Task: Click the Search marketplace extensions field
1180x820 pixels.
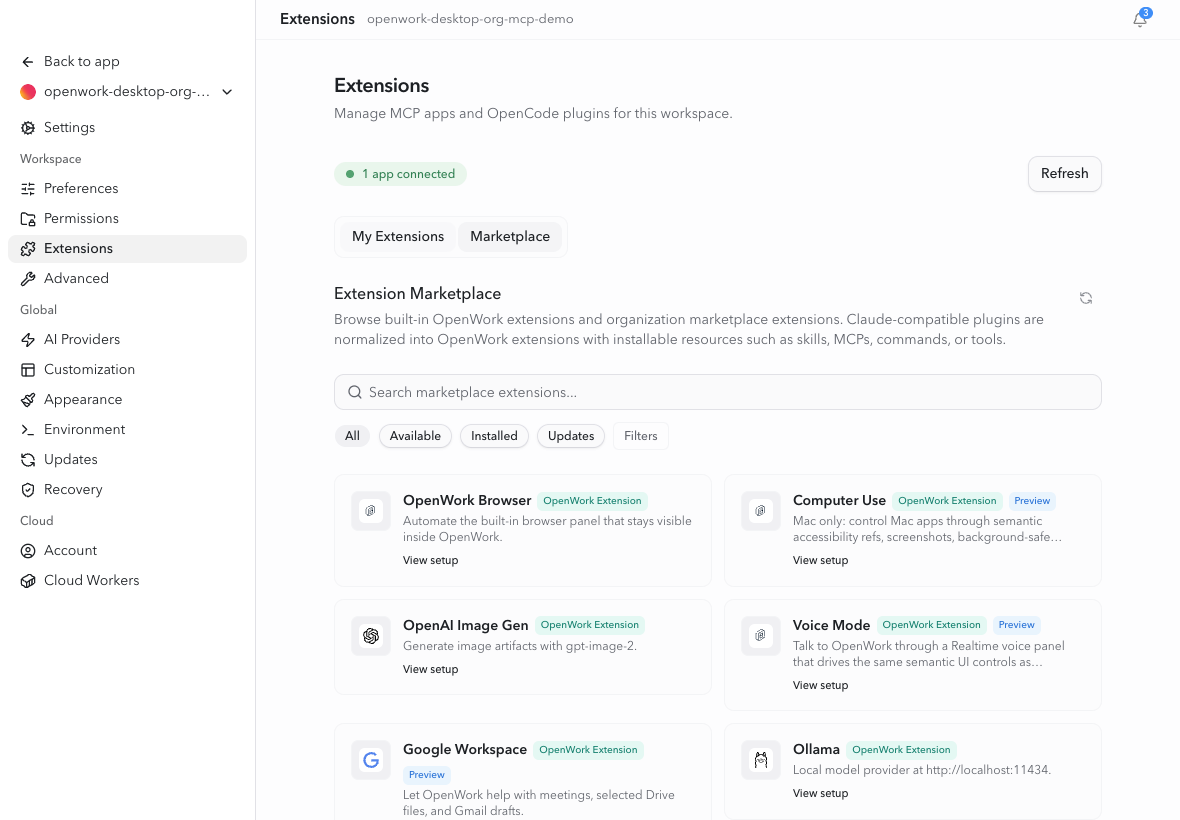Action: (717, 392)
